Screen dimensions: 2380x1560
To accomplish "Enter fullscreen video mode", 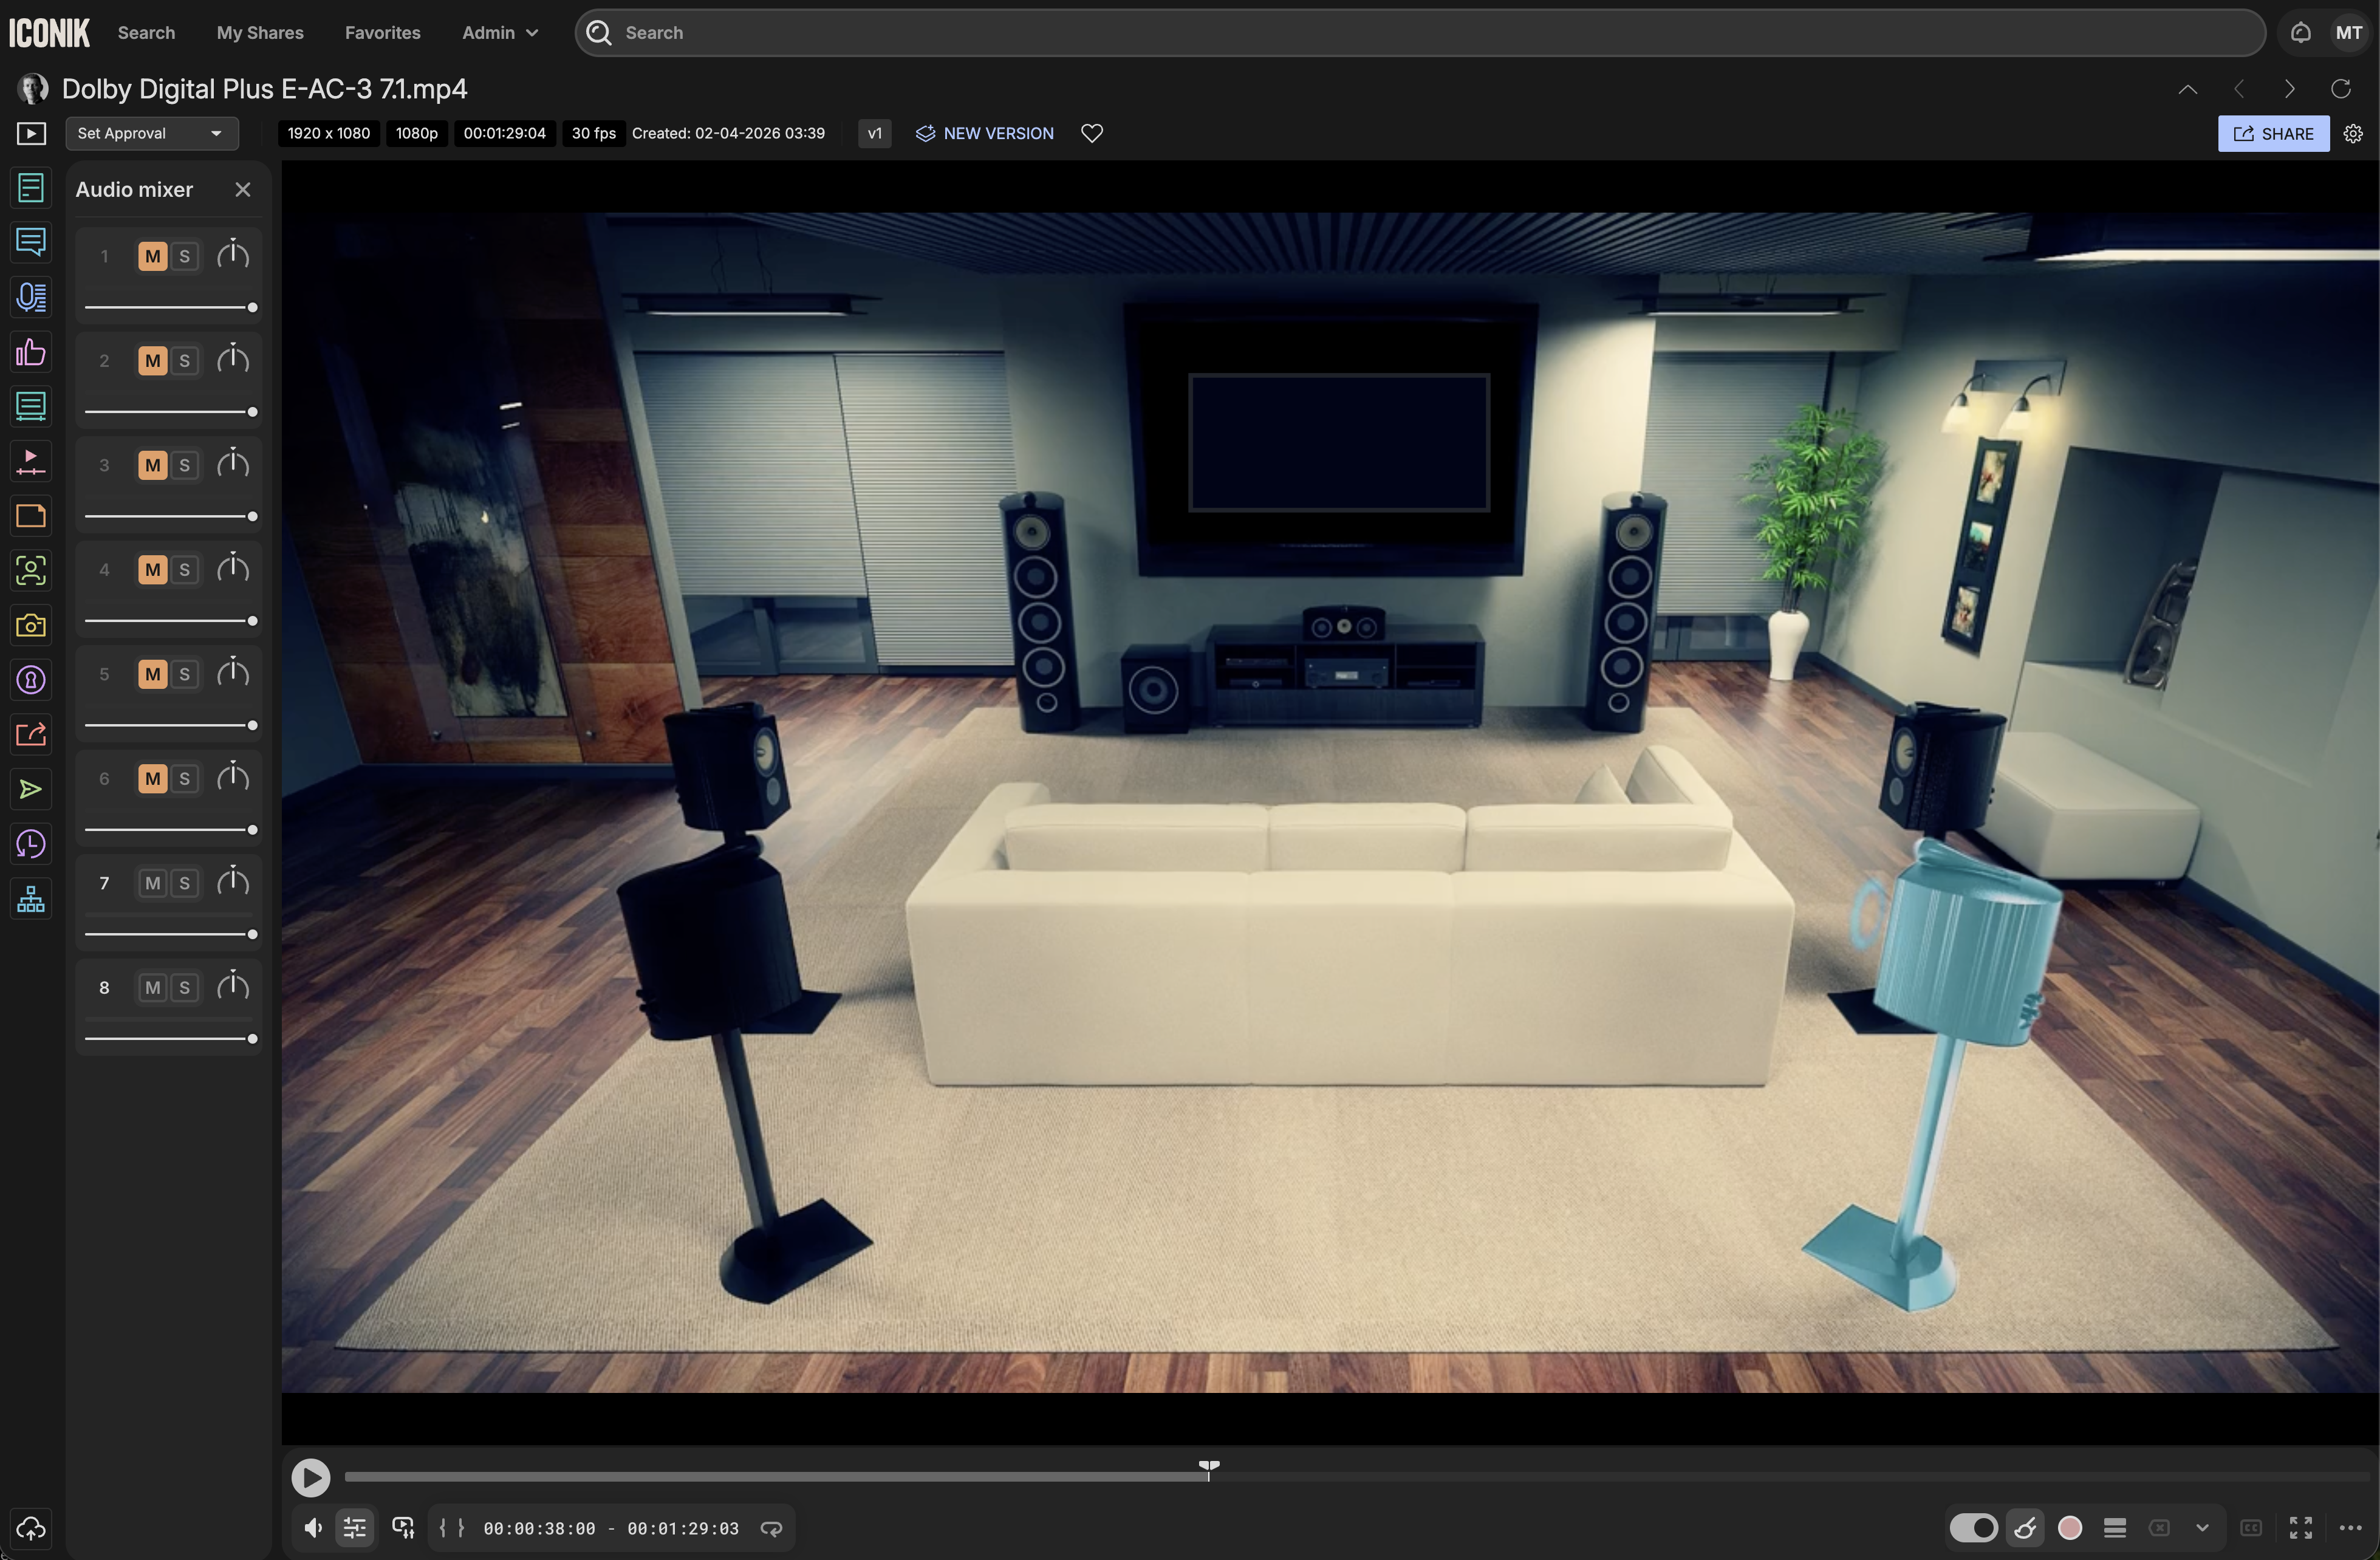I will [x=2300, y=1528].
